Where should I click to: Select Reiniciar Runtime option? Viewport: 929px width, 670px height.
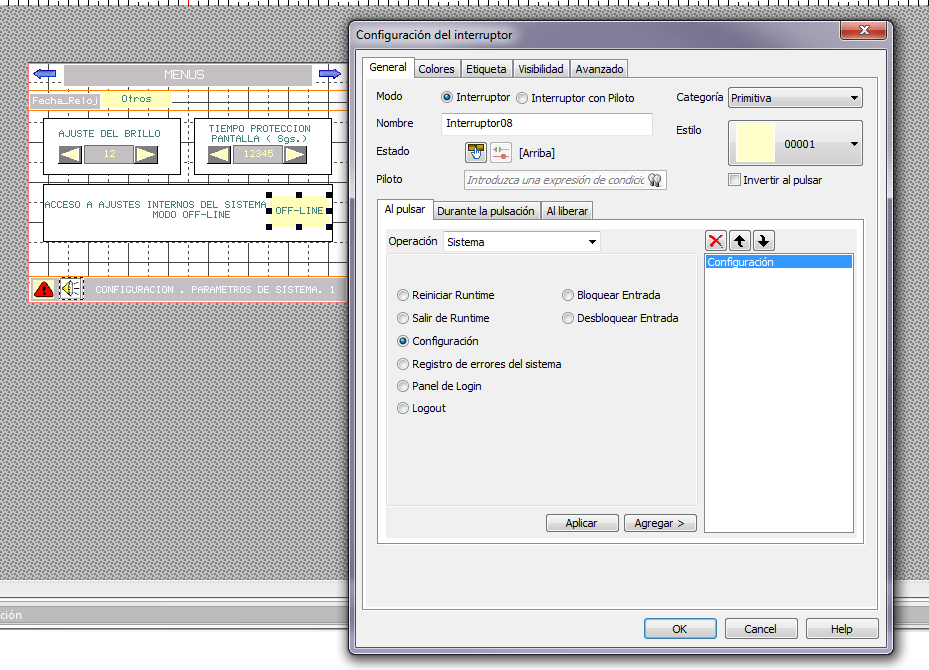pos(446,295)
